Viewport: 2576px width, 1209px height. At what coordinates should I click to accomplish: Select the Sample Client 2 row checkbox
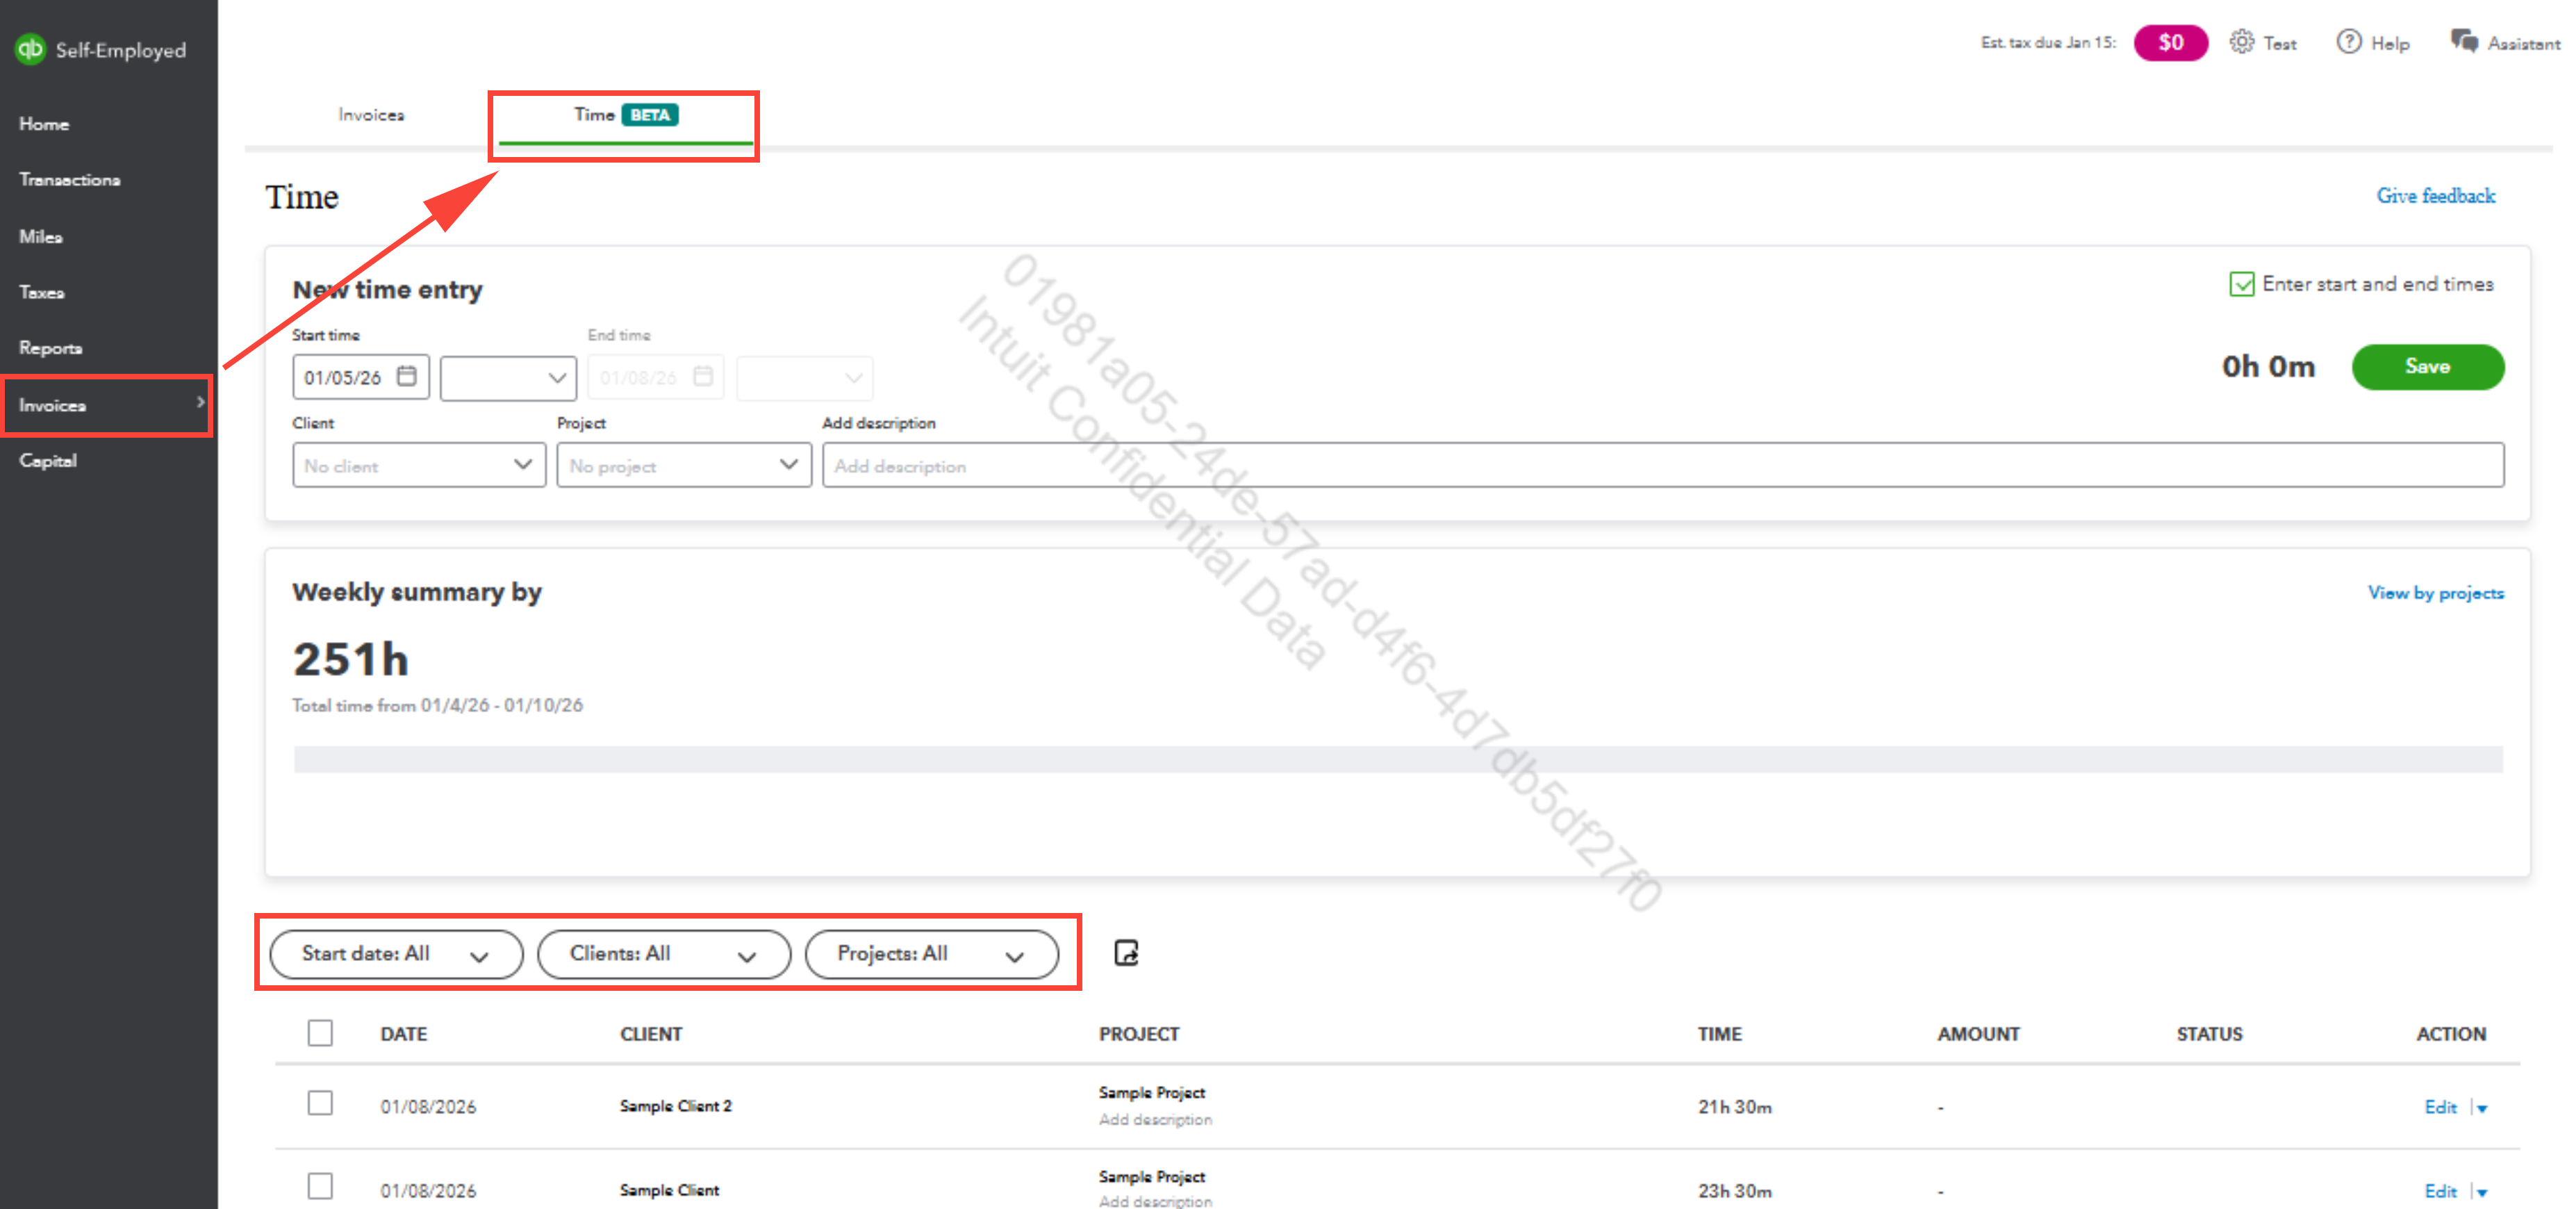[320, 1104]
